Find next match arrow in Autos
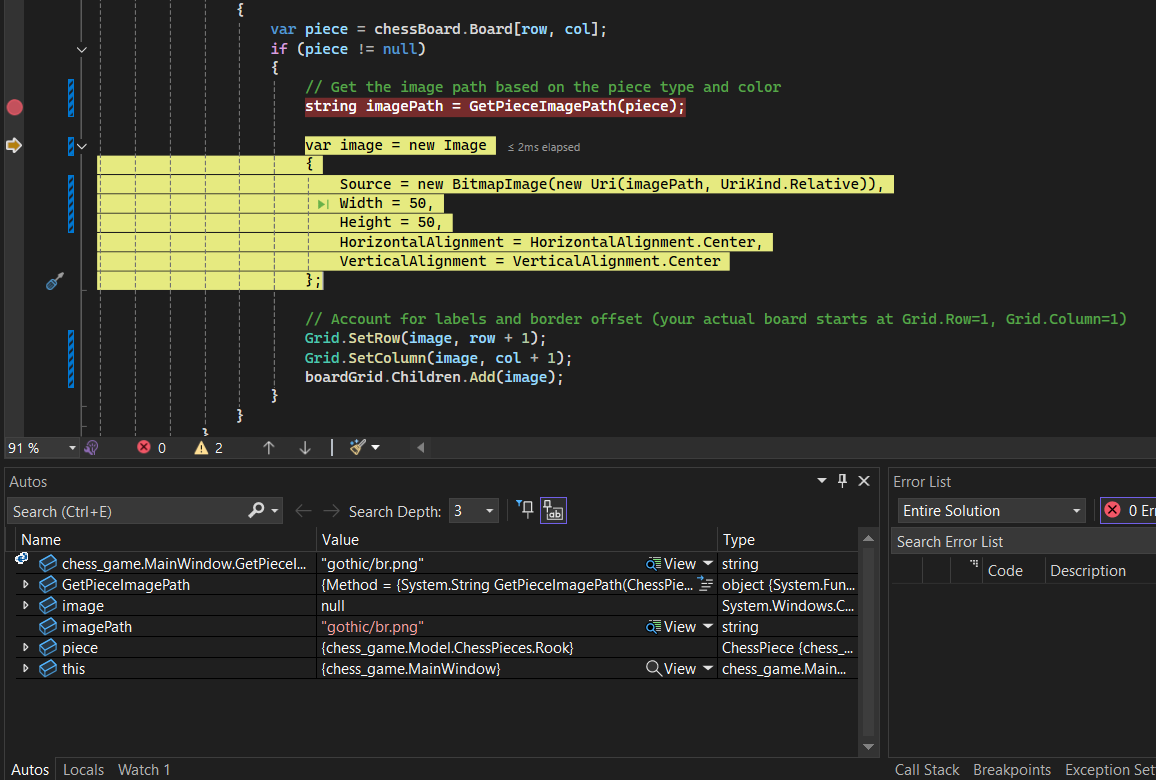The width and height of the screenshot is (1156, 780). [332, 511]
